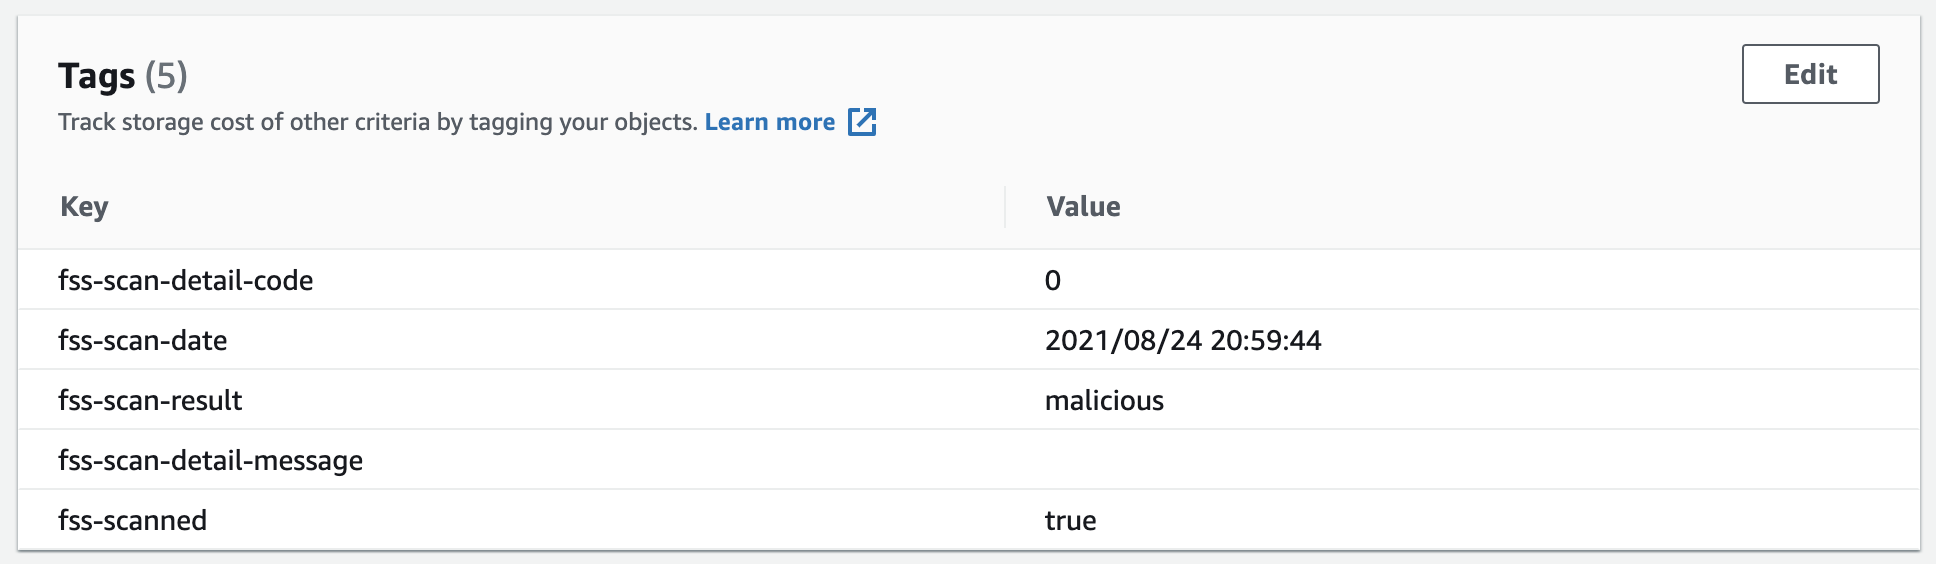The height and width of the screenshot is (564, 1936).
Task: Select the fss-scan-detail-message key
Action: tap(211, 461)
